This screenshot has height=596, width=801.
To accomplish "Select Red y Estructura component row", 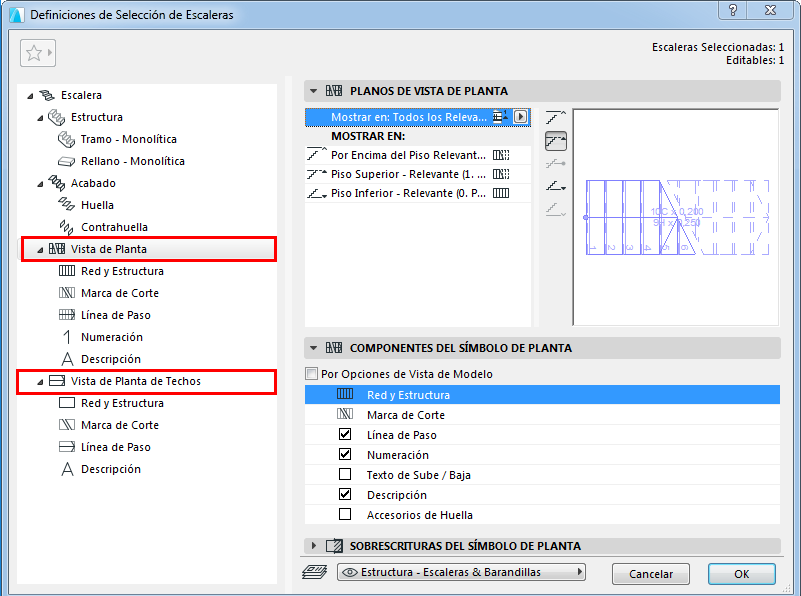I will (x=542, y=395).
